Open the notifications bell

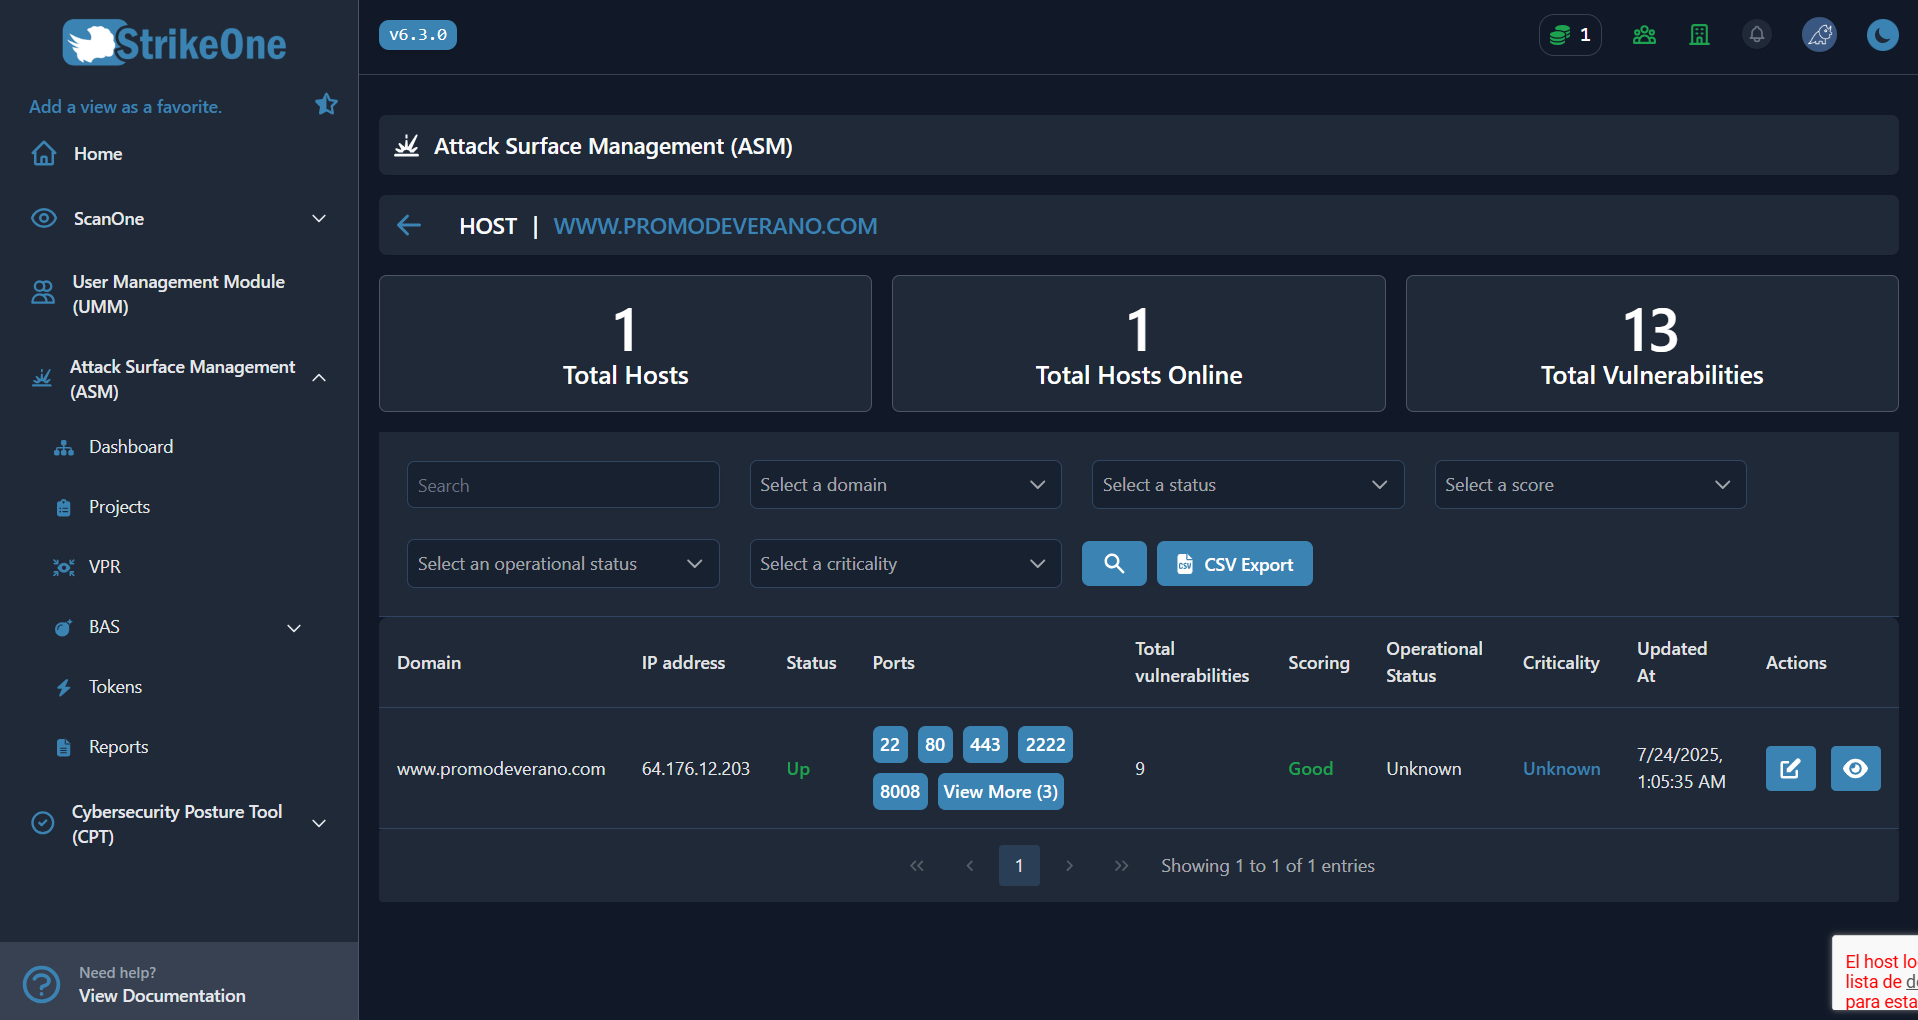tap(1757, 35)
